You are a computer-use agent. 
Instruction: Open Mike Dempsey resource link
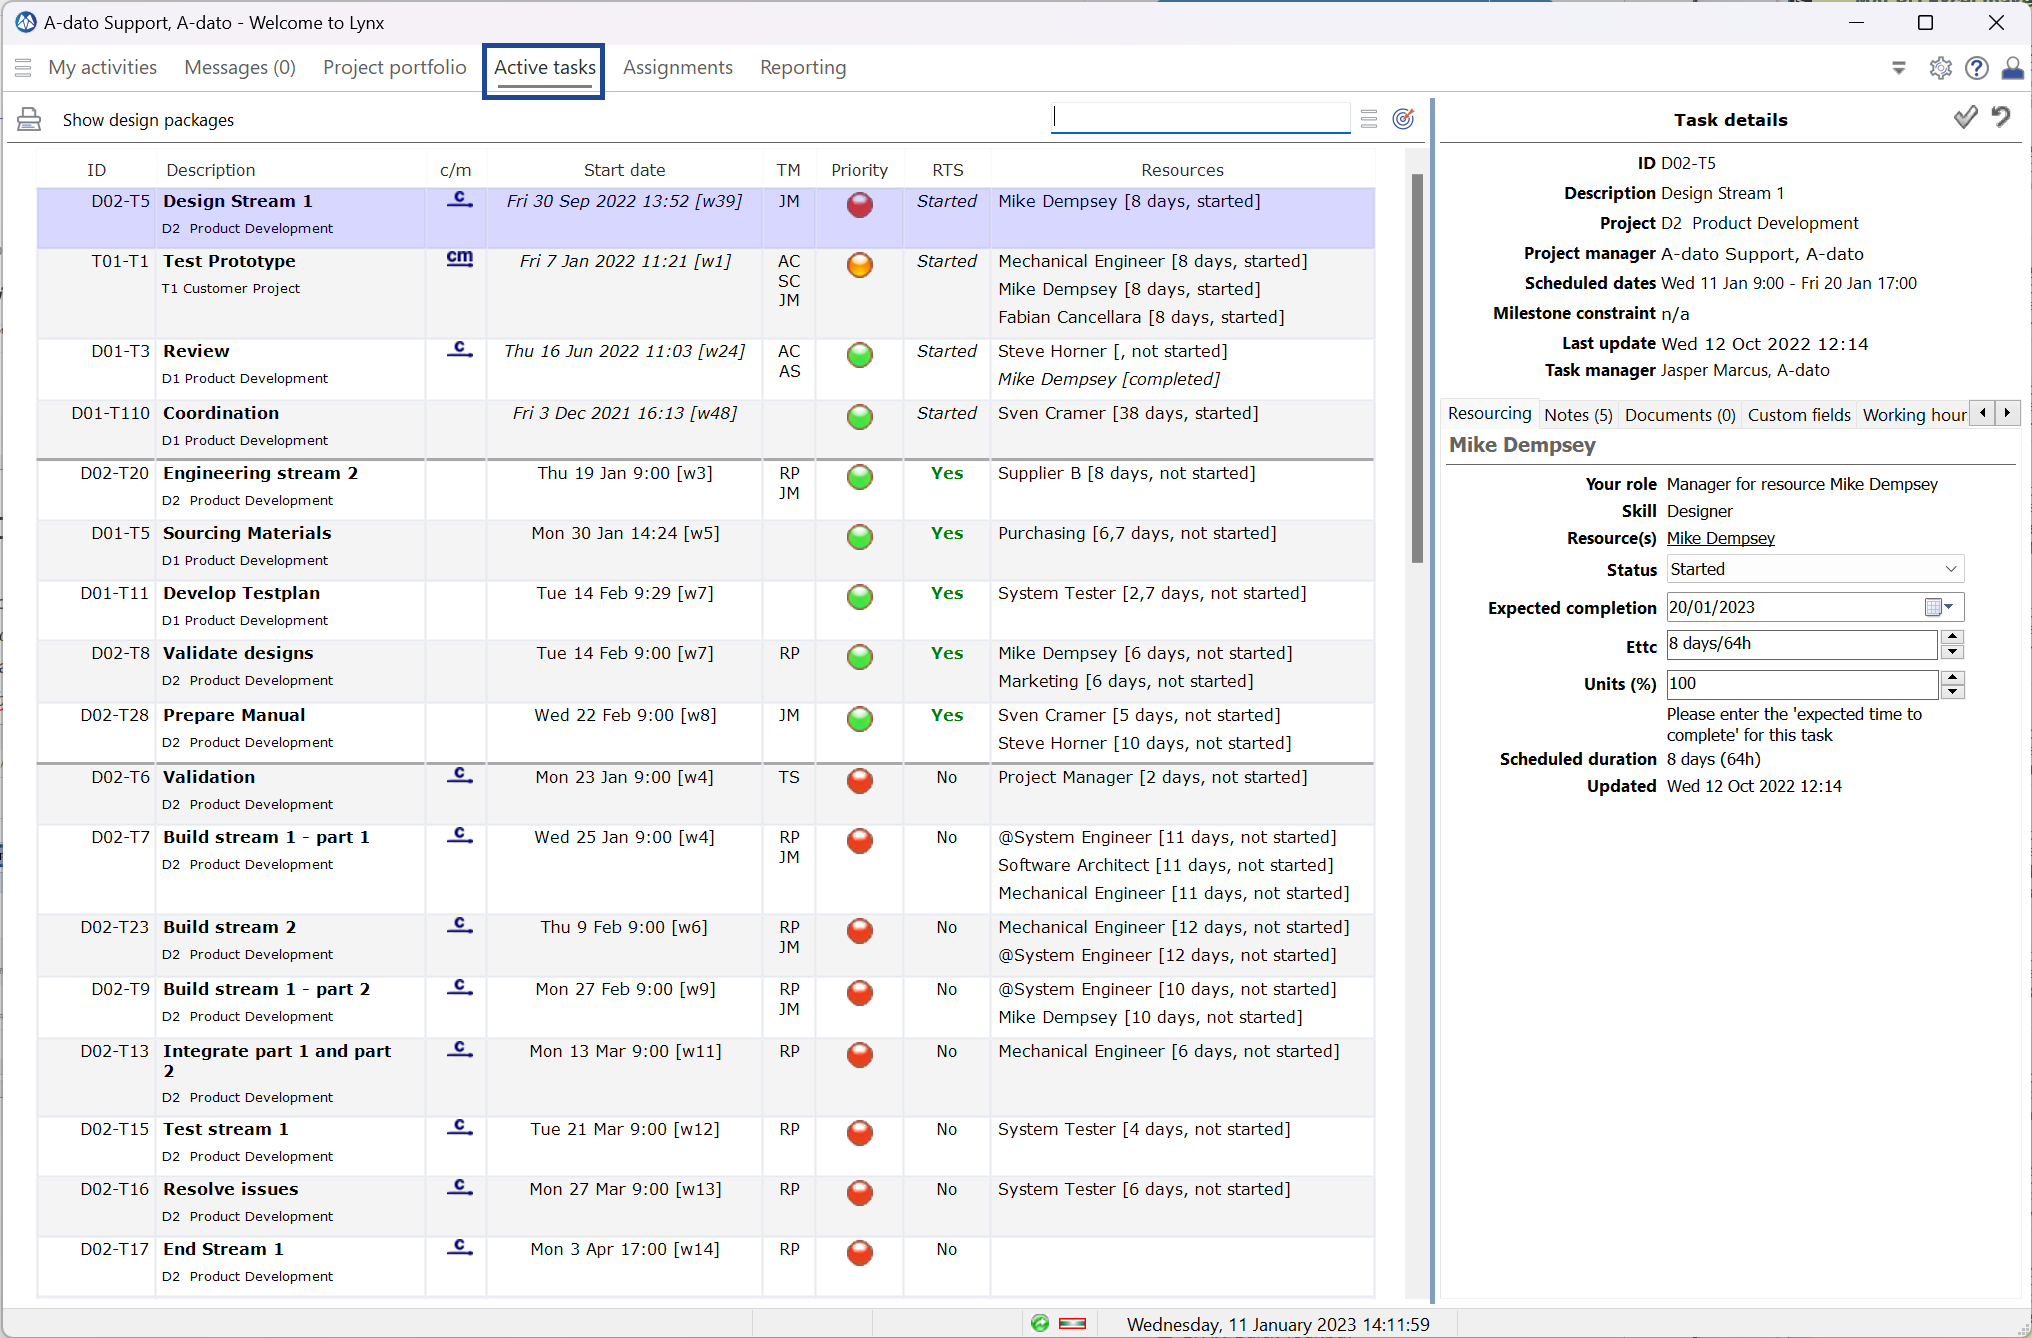pos(1720,538)
